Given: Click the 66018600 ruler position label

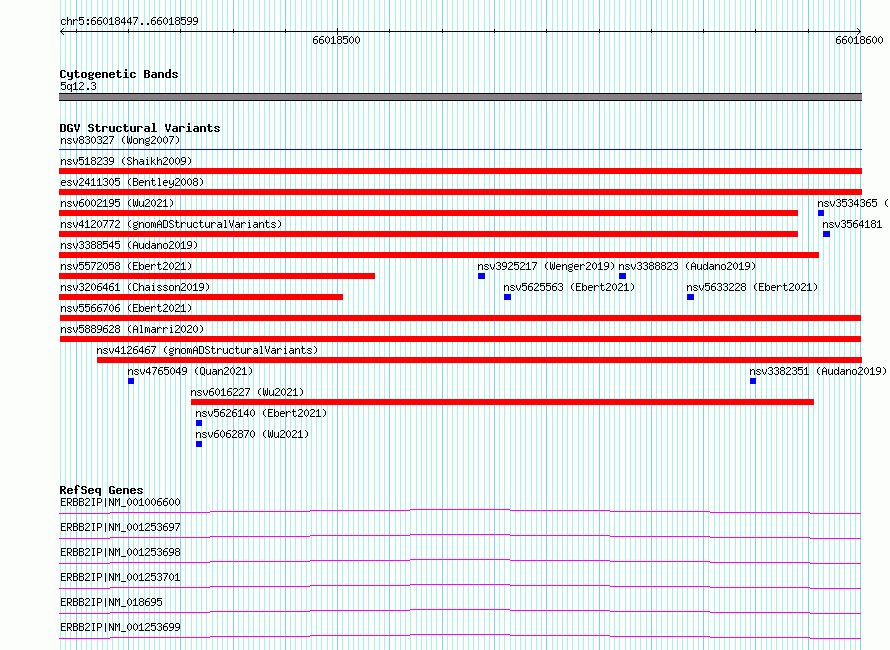Looking at the screenshot, I should coord(859,40).
